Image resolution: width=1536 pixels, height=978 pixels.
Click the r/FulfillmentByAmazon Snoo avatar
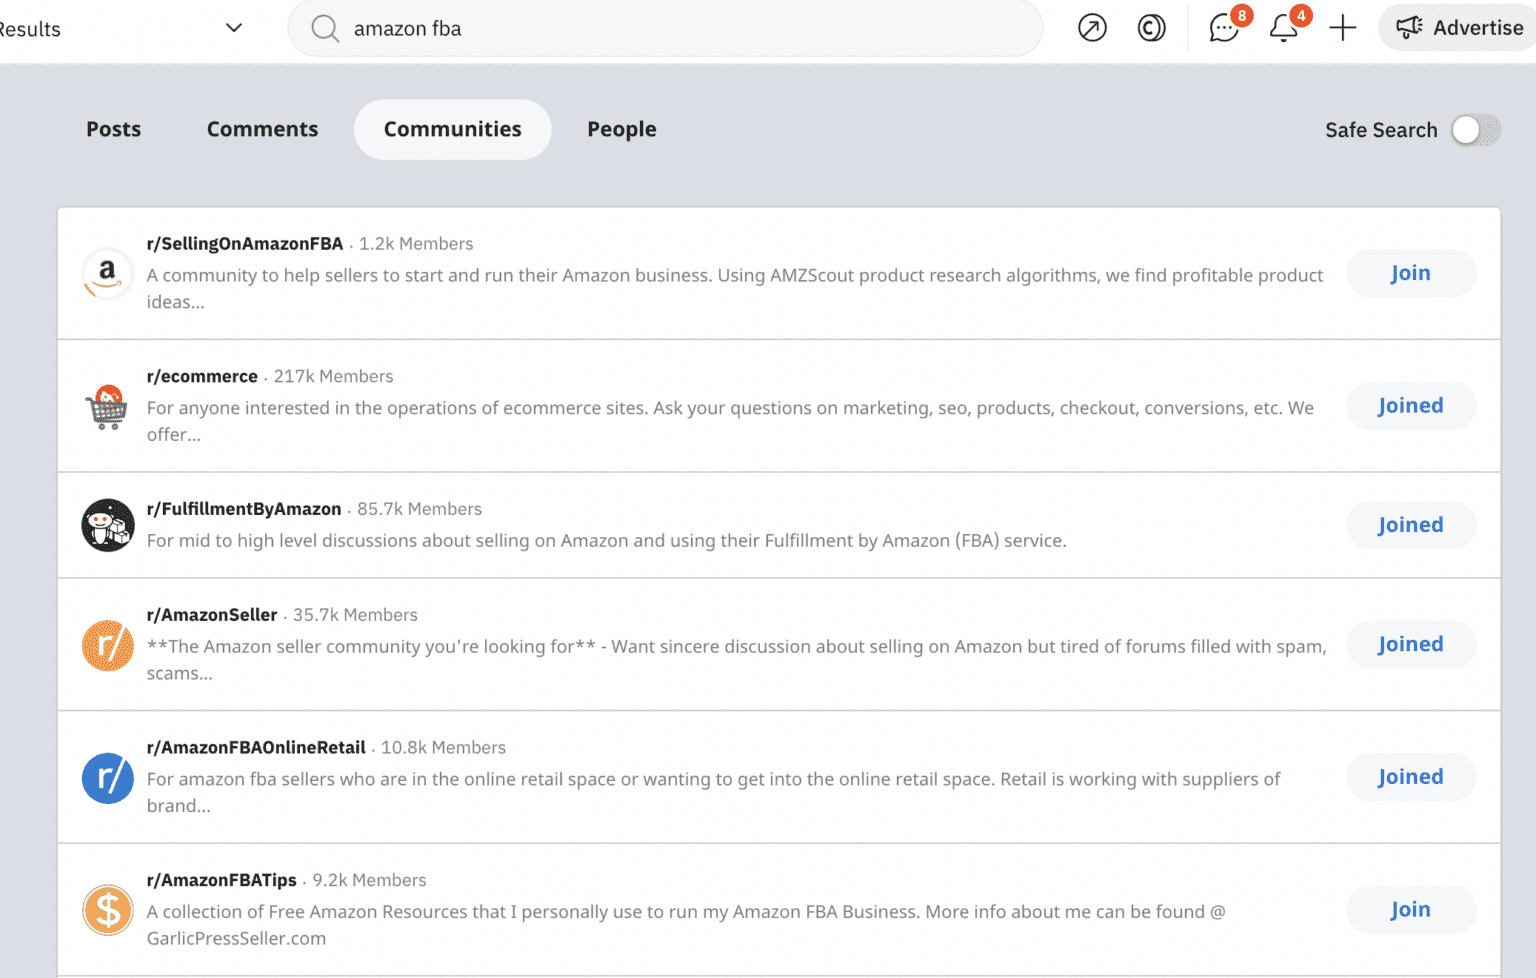point(107,525)
